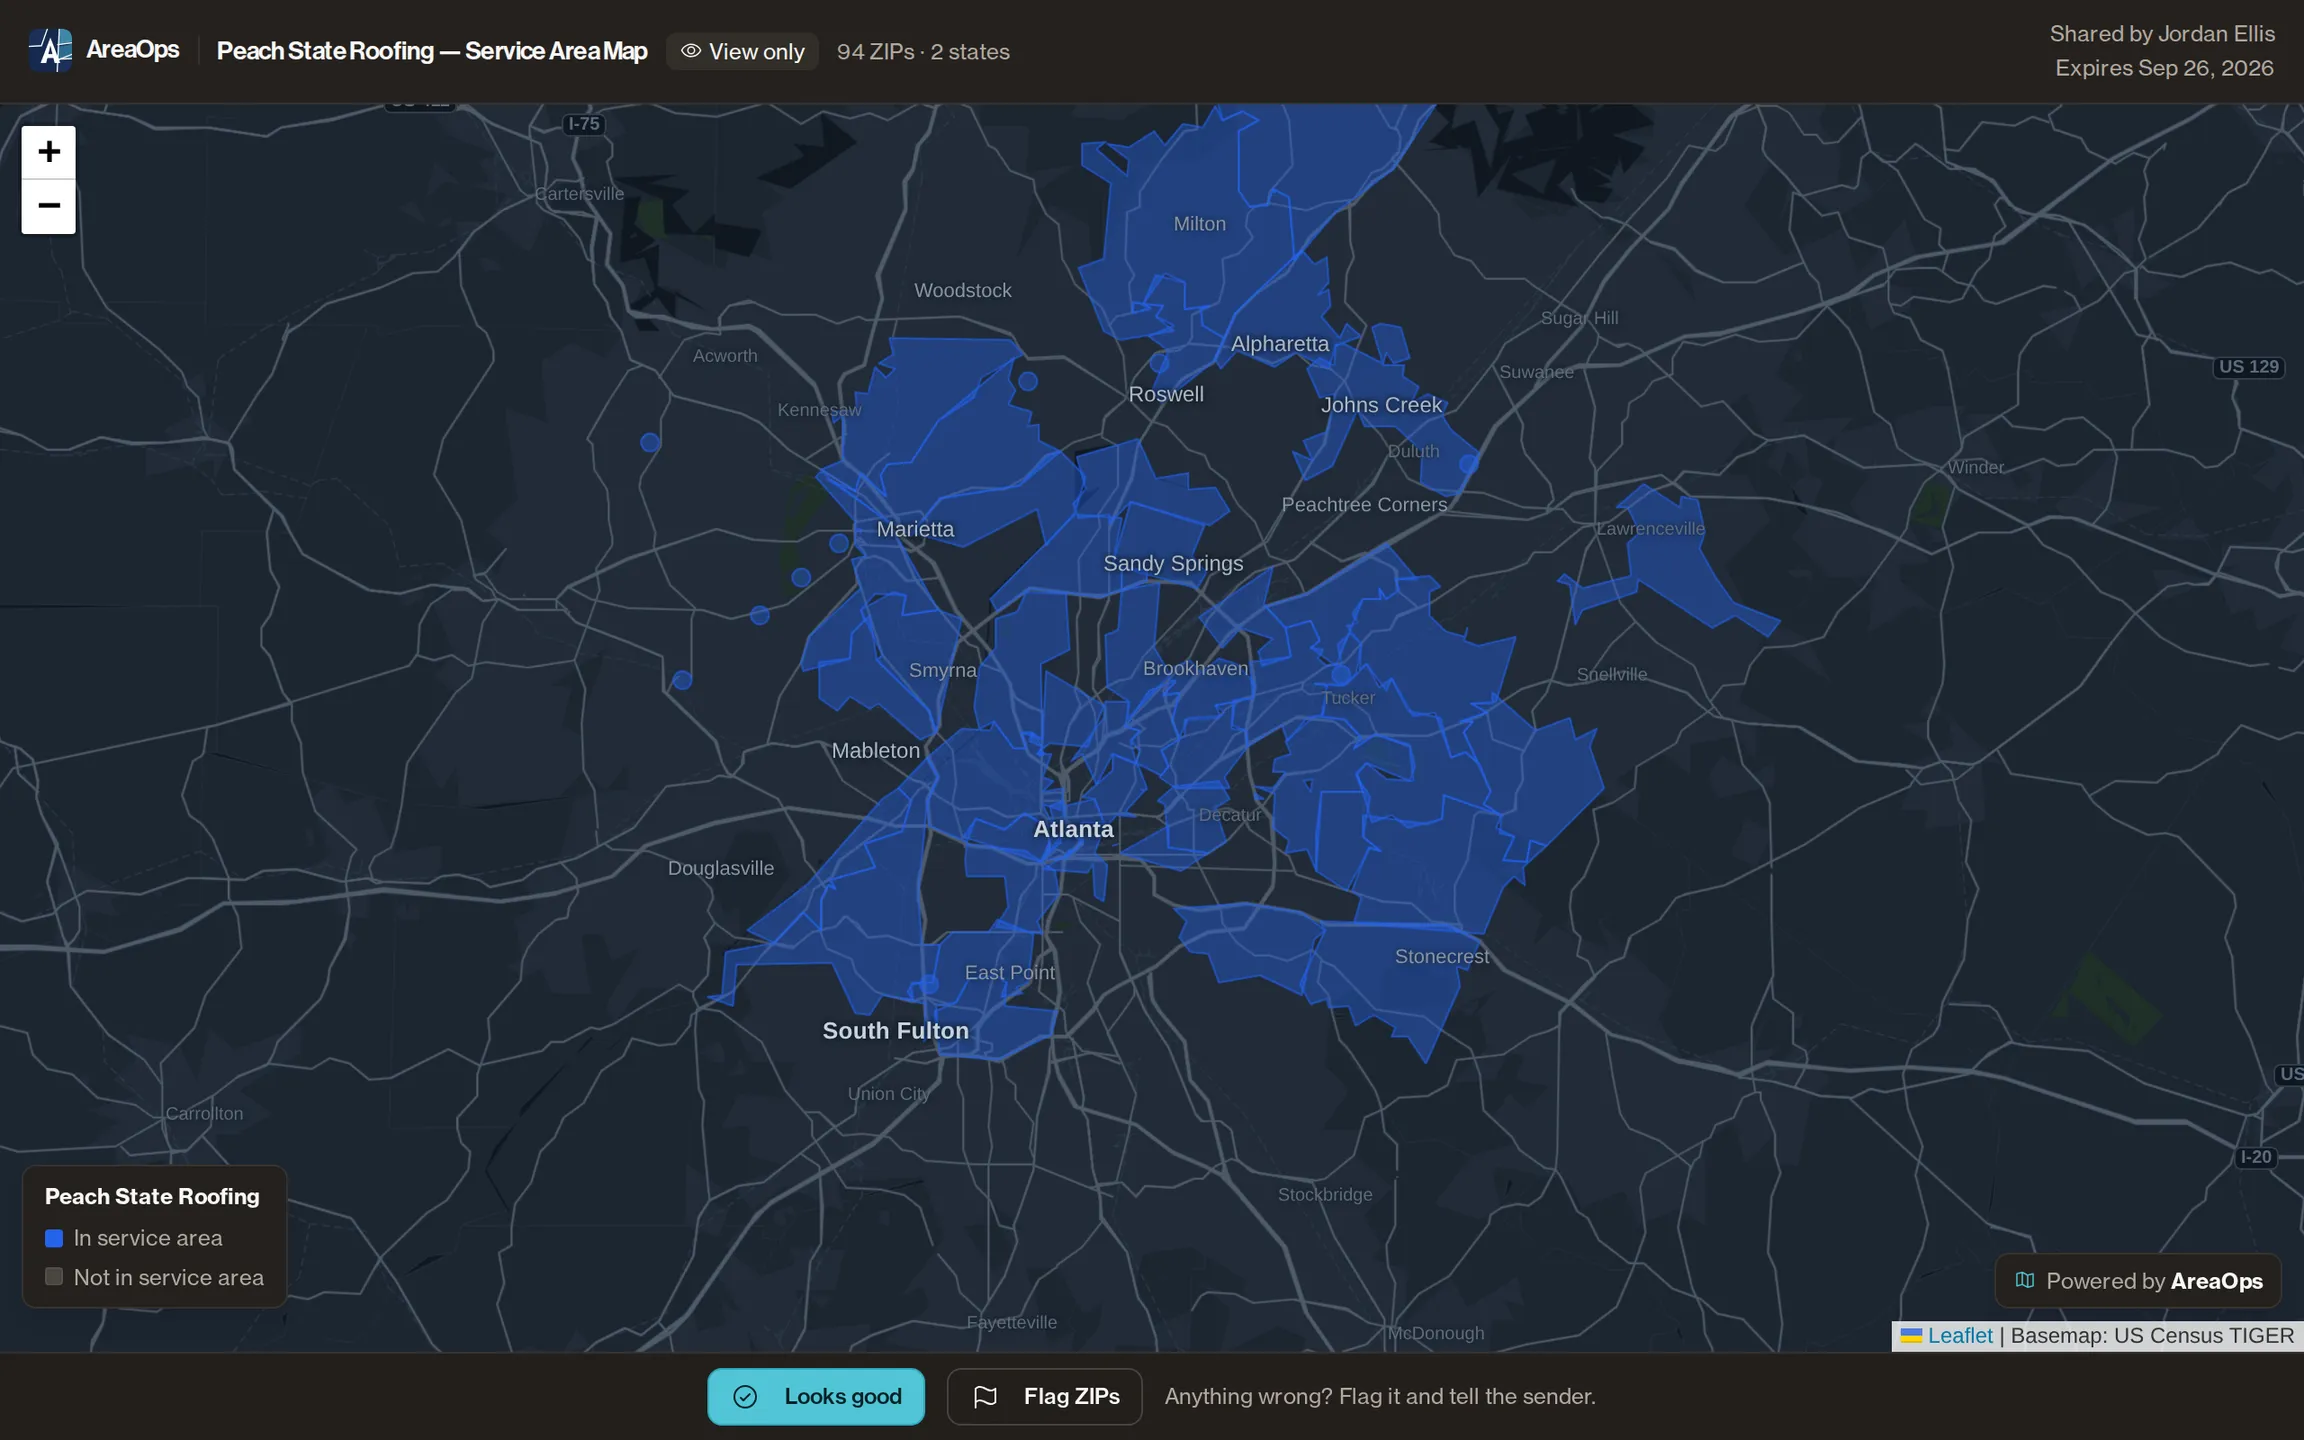Click the Smyrna label
The width and height of the screenshot is (2304, 1440).
[942, 670]
